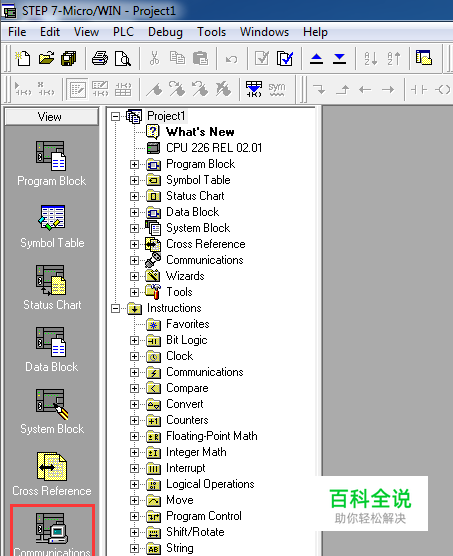This screenshot has height=556, width=453.
Task: Click the Compile All toolbar icon
Action: [285, 58]
